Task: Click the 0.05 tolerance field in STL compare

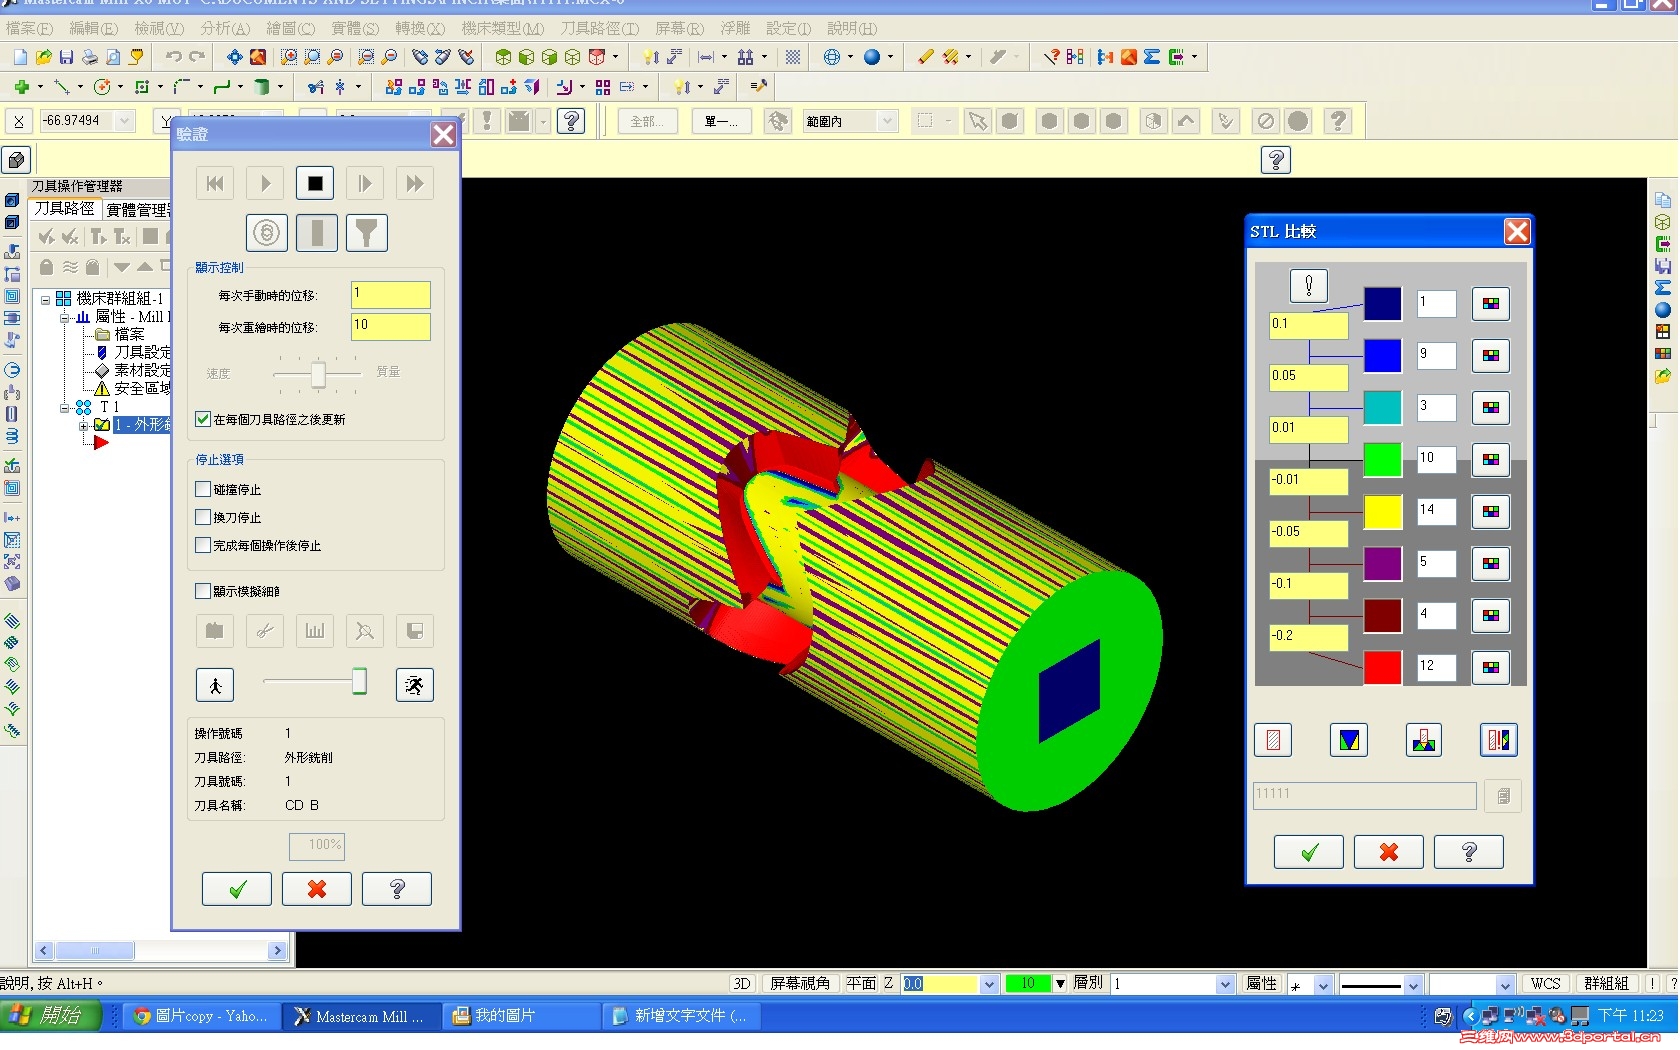Action: [x=1309, y=377]
